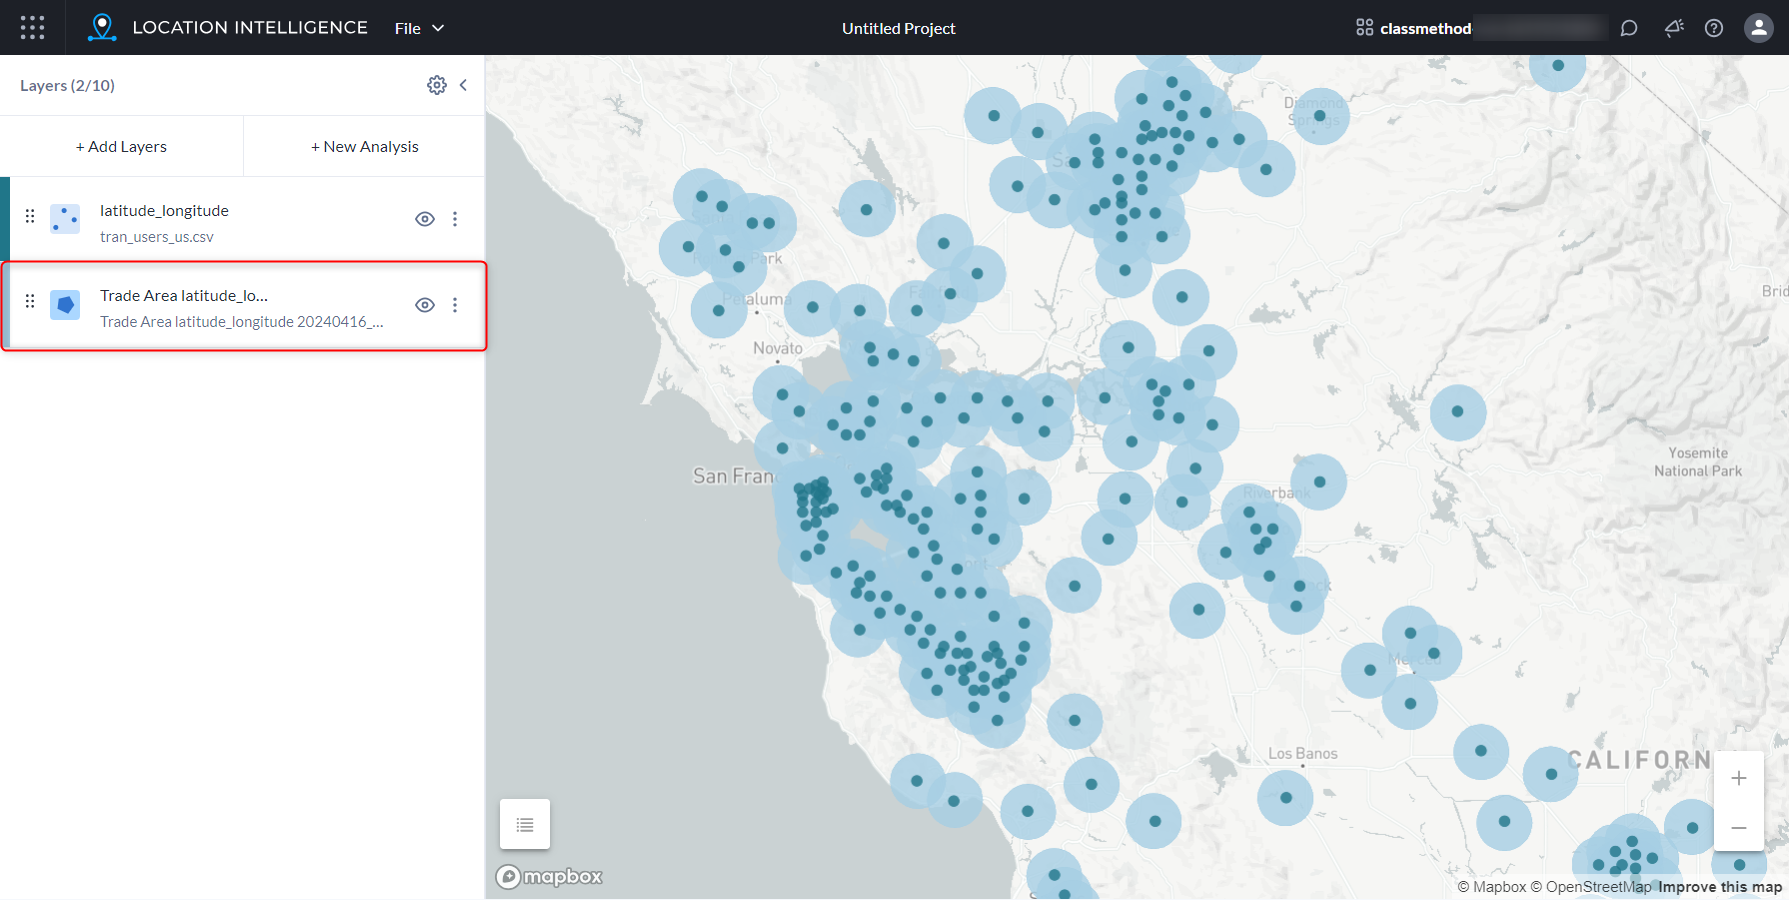Image resolution: width=1789 pixels, height=900 pixels.
Task: Click the Improve this map link
Action: click(1718, 887)
